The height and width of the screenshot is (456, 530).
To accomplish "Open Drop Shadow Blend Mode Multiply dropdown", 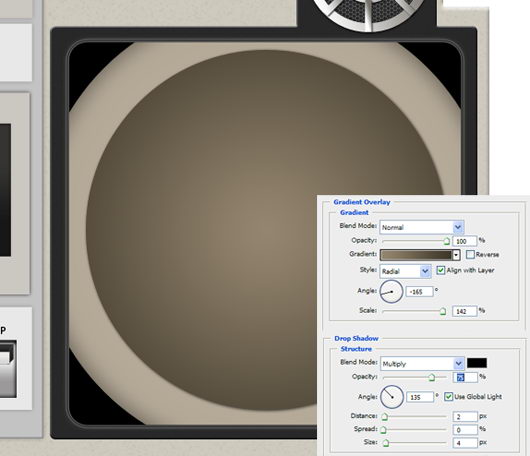I will click(x=422, y=364).
